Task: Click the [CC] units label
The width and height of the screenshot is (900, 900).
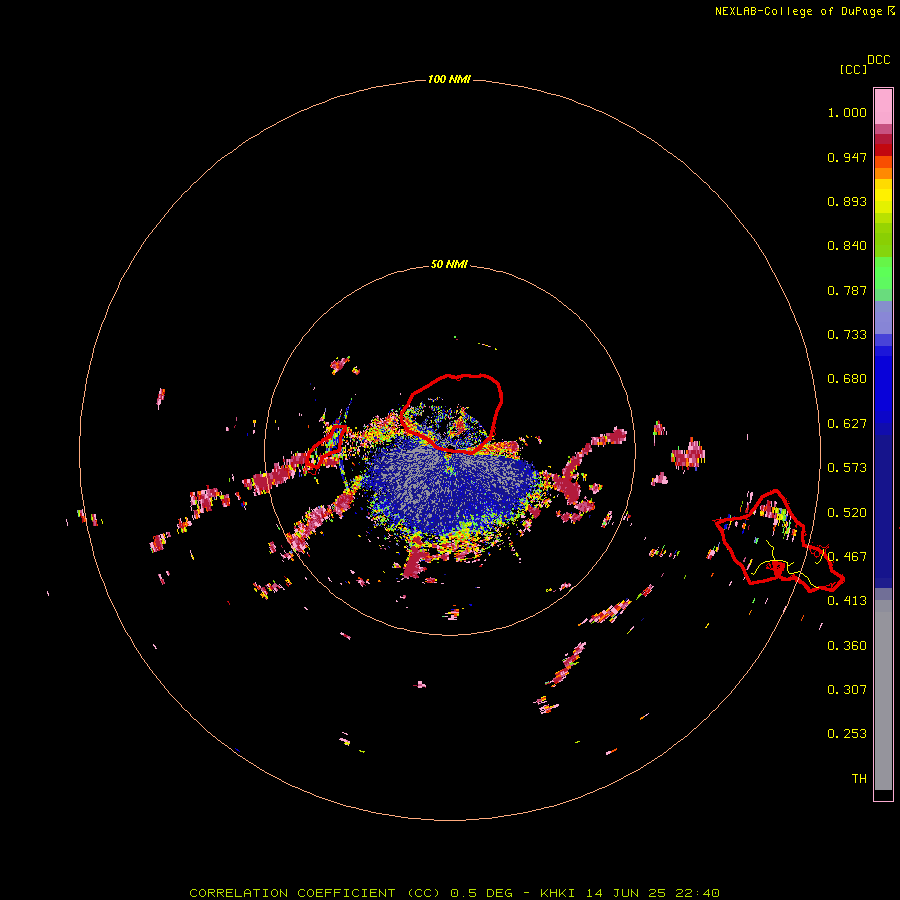Action: pyautogui.click(x=853, y=69)
